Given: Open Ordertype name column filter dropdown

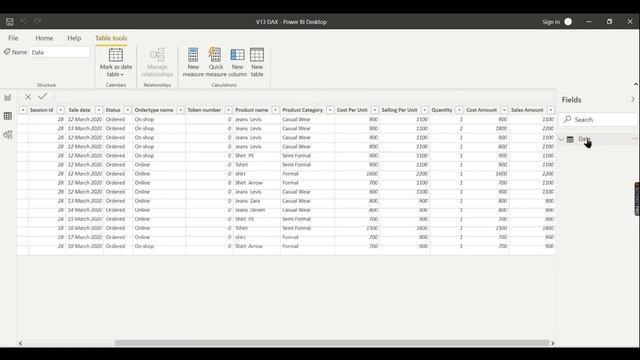Looking at the screenshot, I should (x=180, y=110).
